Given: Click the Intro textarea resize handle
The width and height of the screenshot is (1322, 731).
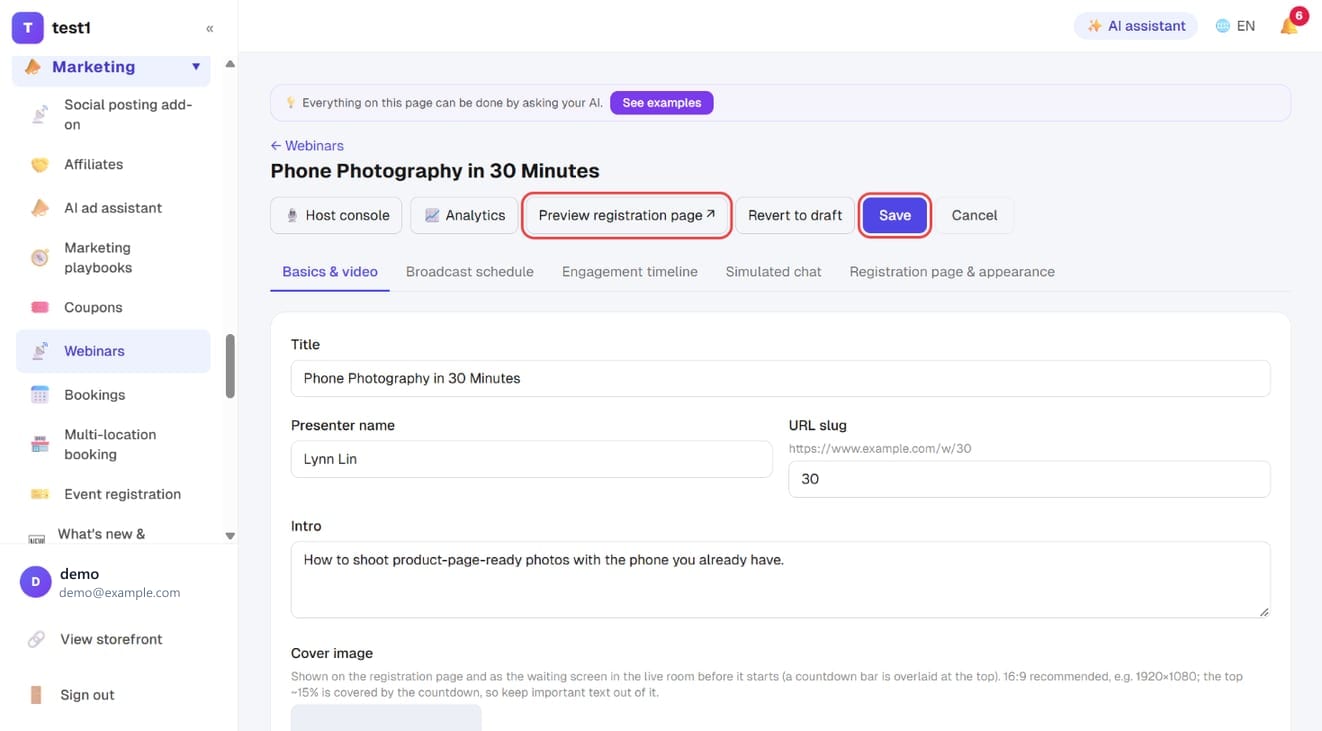Looking at the screenshot, I should (x=1263, y=611).
